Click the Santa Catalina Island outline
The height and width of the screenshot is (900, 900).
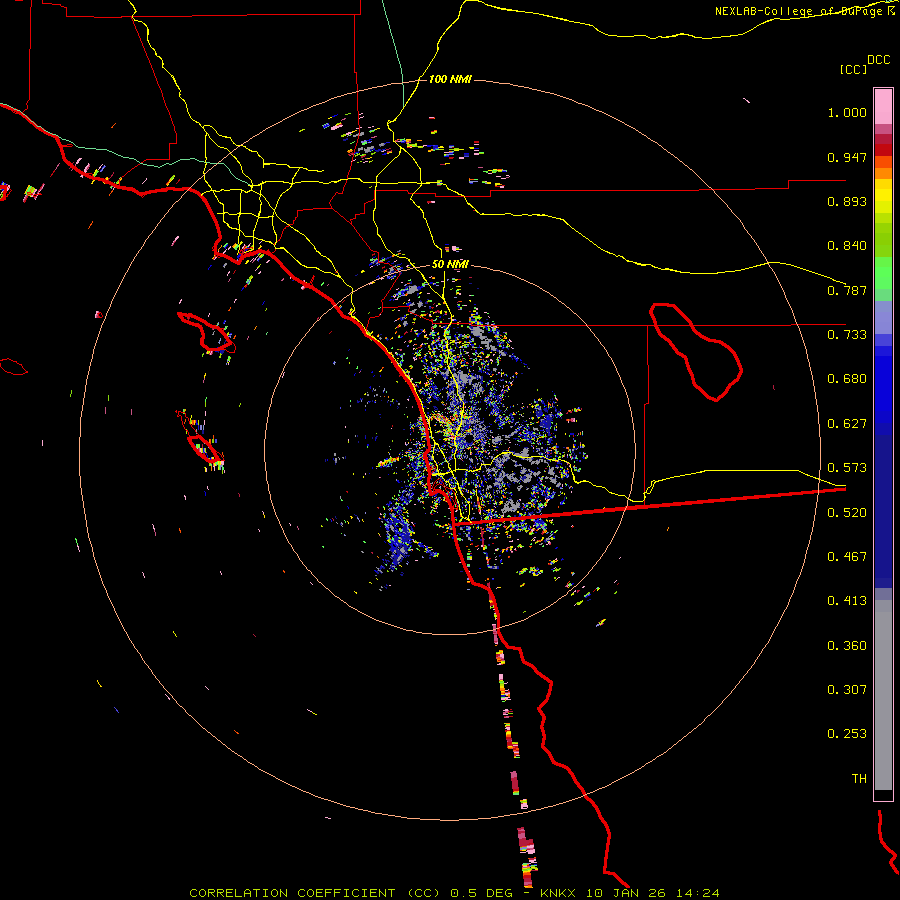point(207,332)
